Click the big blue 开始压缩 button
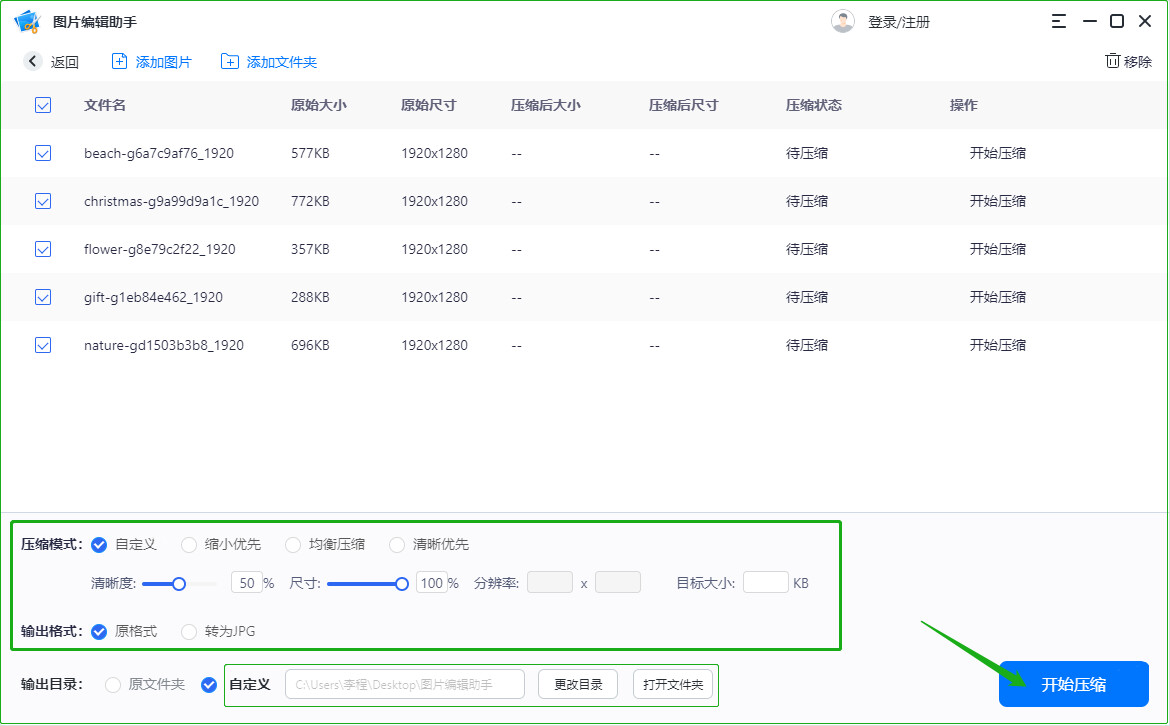This screenshot has height=726, width=1170. tap(1074, 684)
